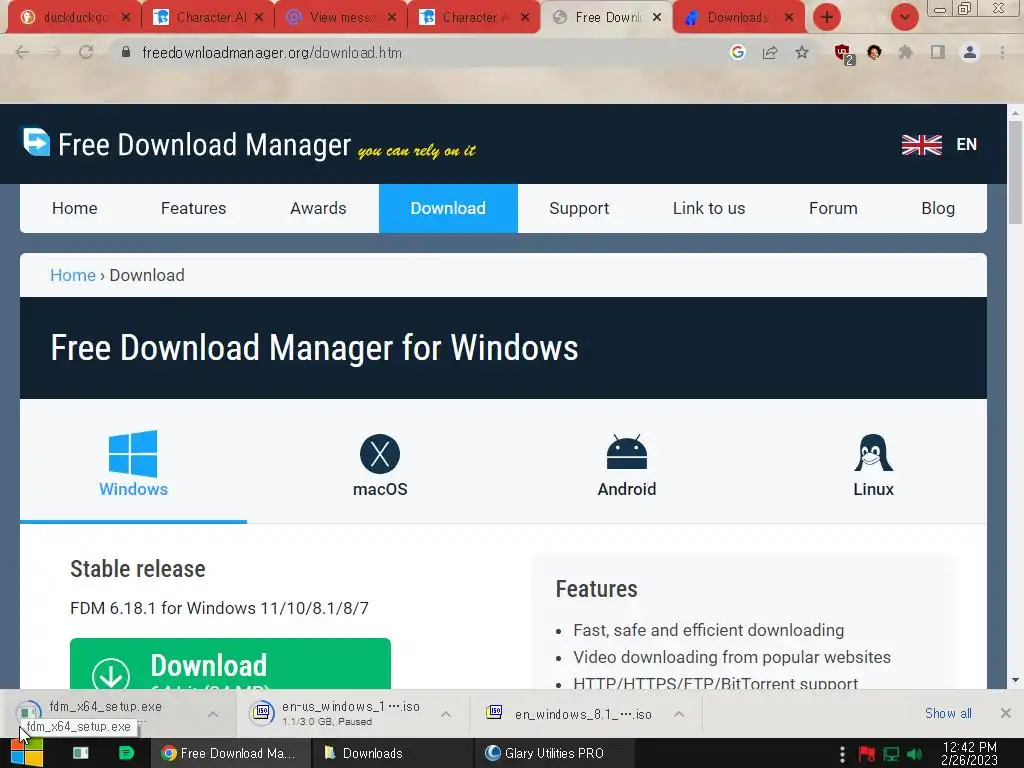The width and height of the screenshot is (1024, 768).
Task: Open the Features nav item
Action: [193, 208]
